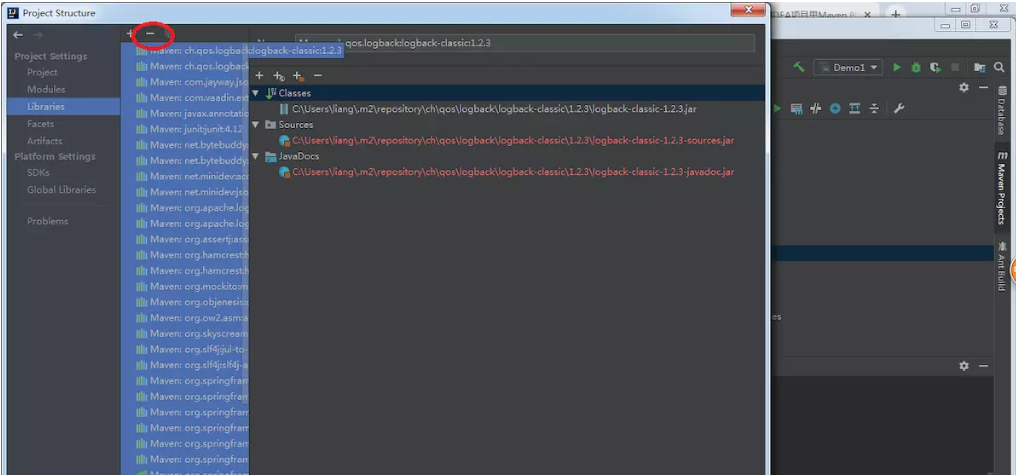Select the Maven: org.mockito library row
The width and height of the screenshot is (1016, 475).
185,286
